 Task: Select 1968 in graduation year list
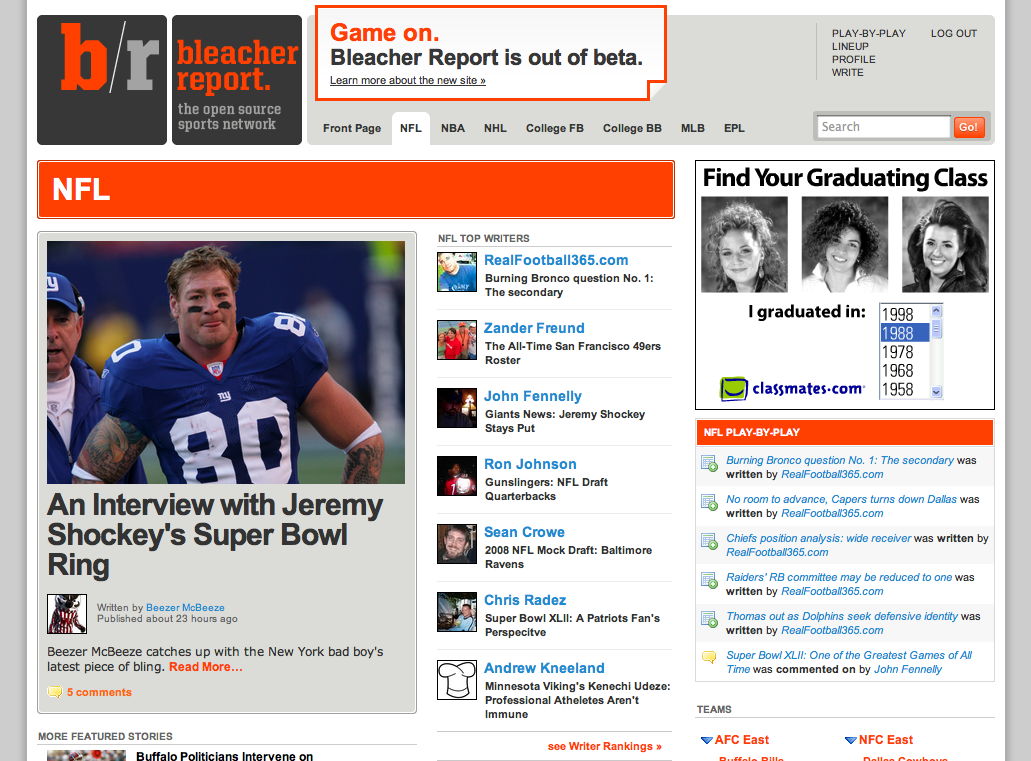(x=905, y=371)
